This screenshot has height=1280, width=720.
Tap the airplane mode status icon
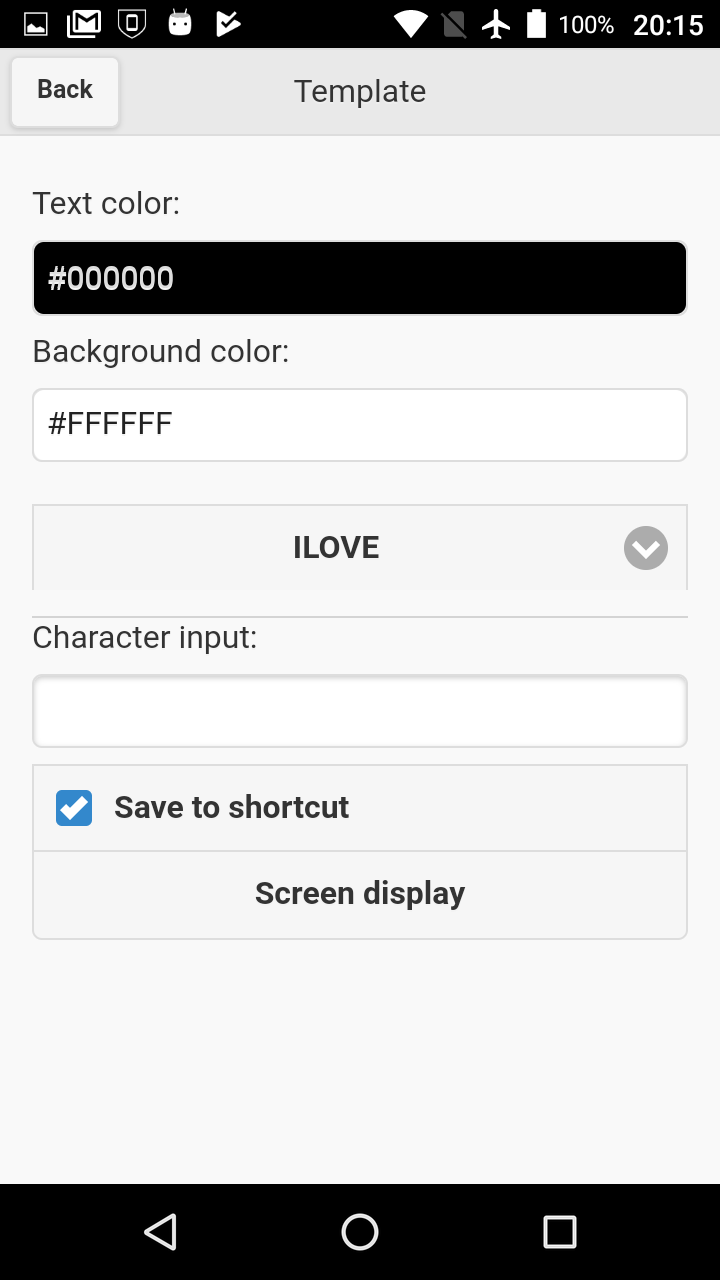point(496,23)
